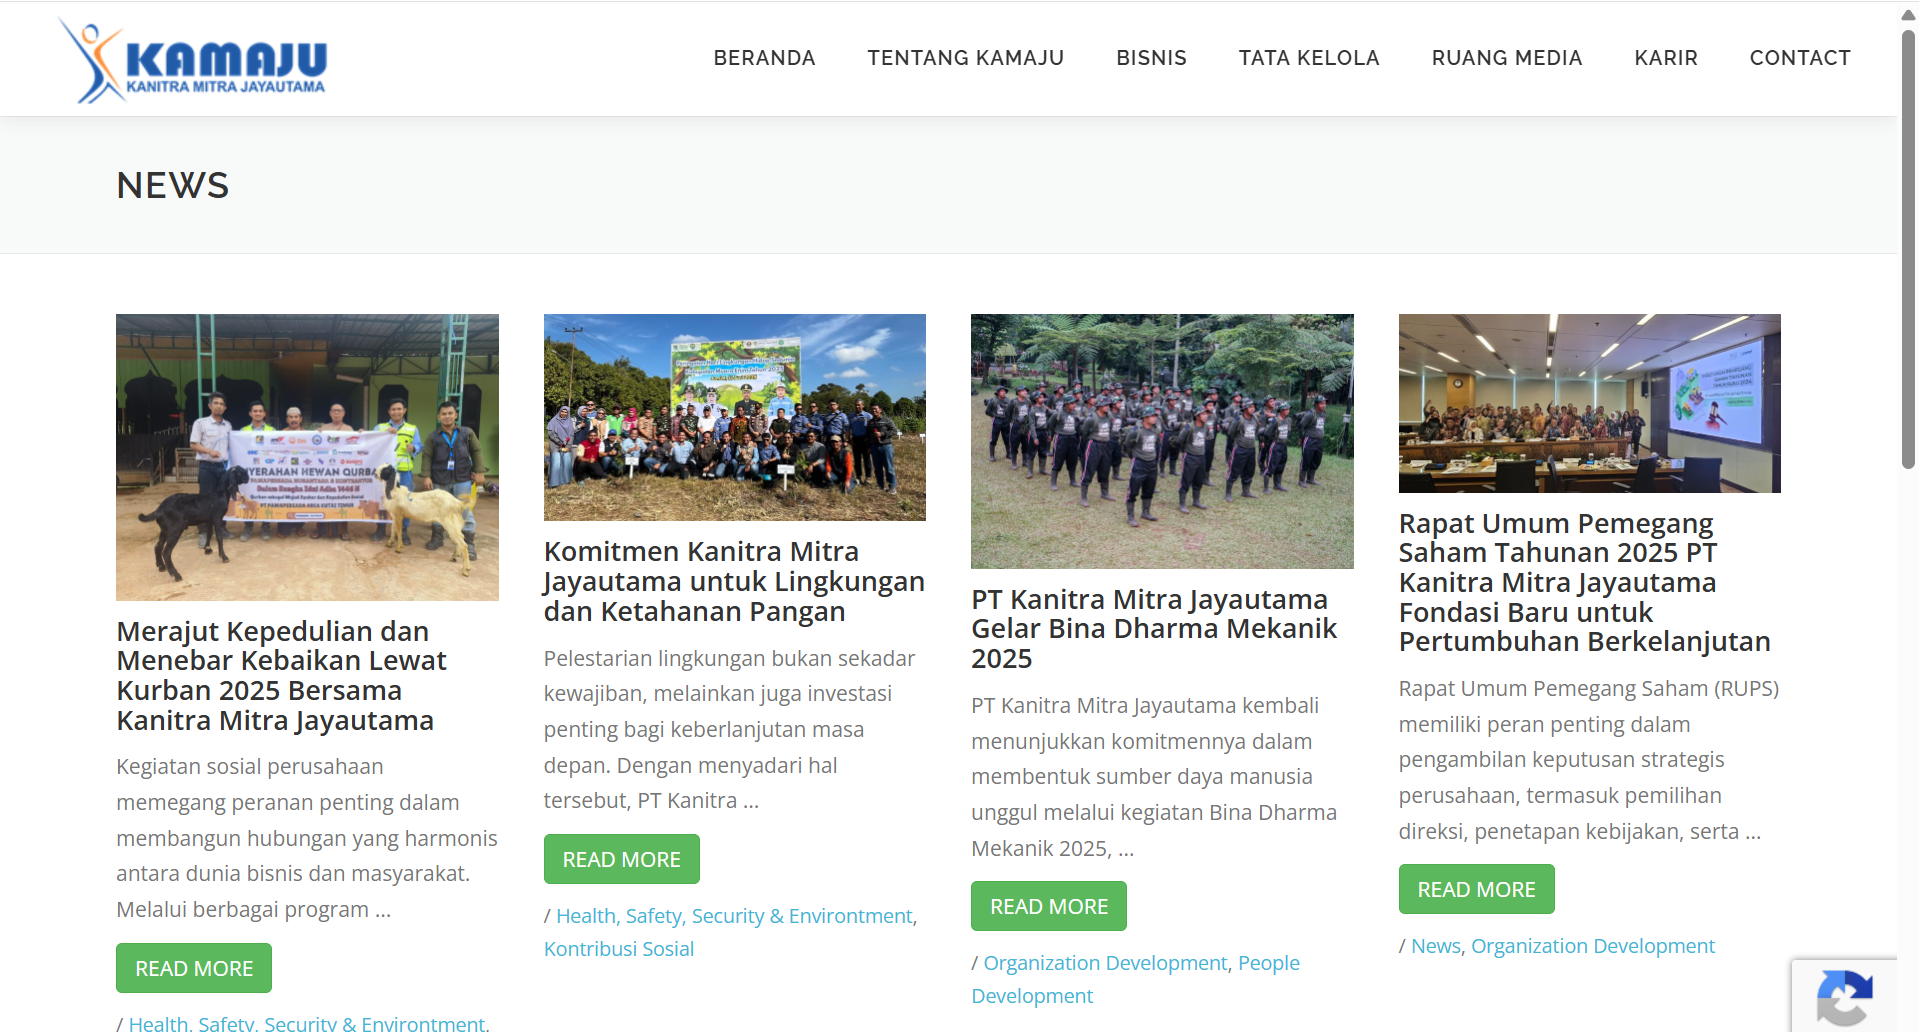Viewport: 1919px width, 1032px height.
Task: Click the Bina Dharma Mekanik article thumbnail
Action: point(1161,441)
